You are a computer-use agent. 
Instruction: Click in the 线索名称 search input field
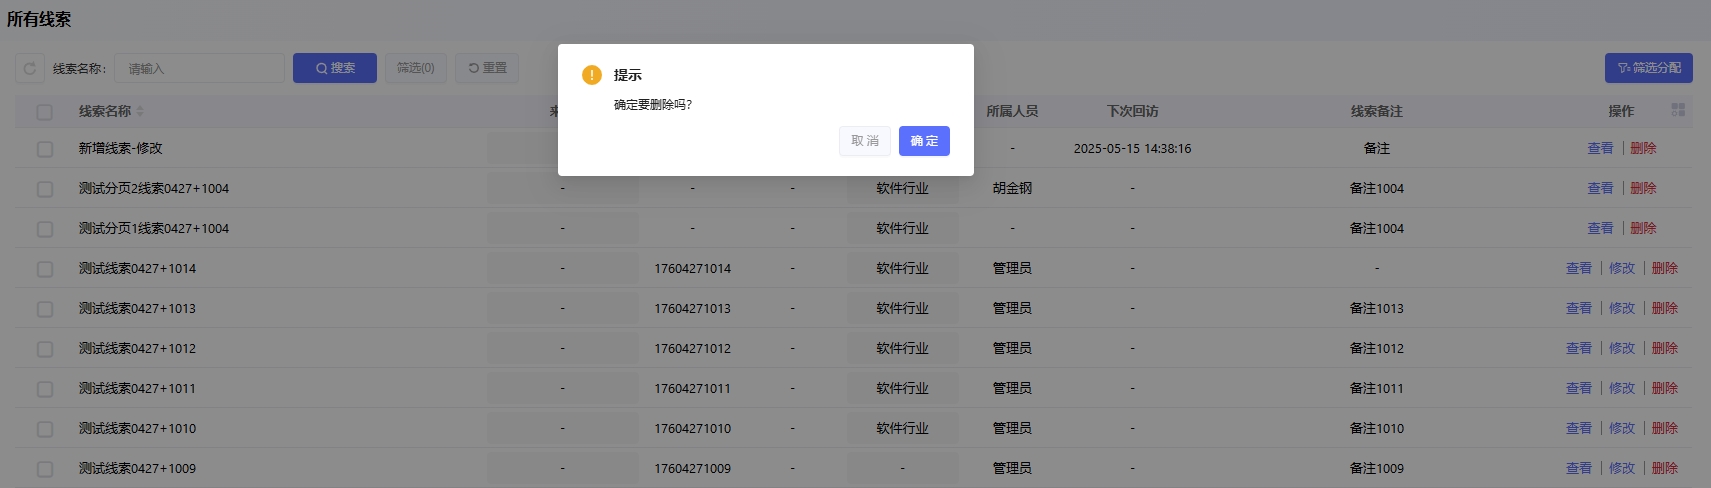click(200, 68)
